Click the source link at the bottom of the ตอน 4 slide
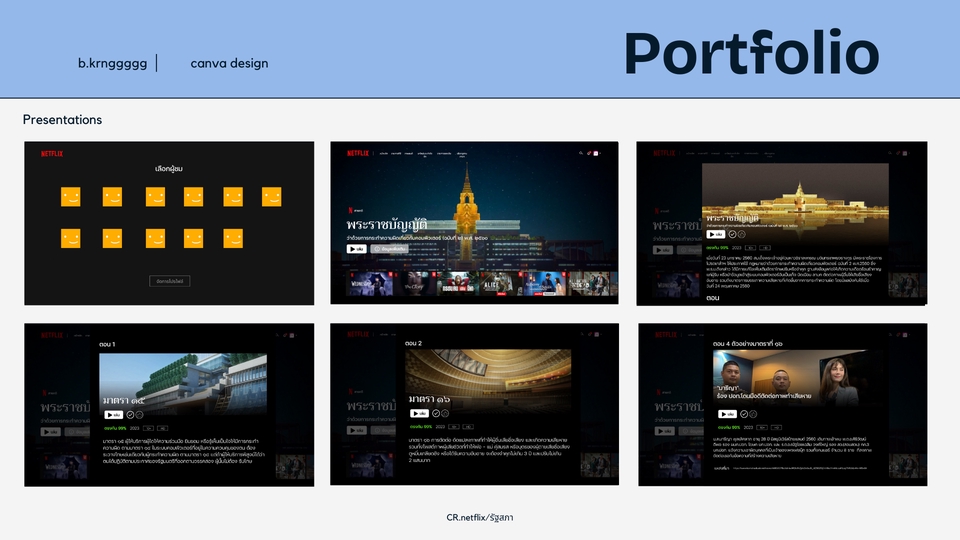This screenshot has height=540, width=960. tap(798, 468)
